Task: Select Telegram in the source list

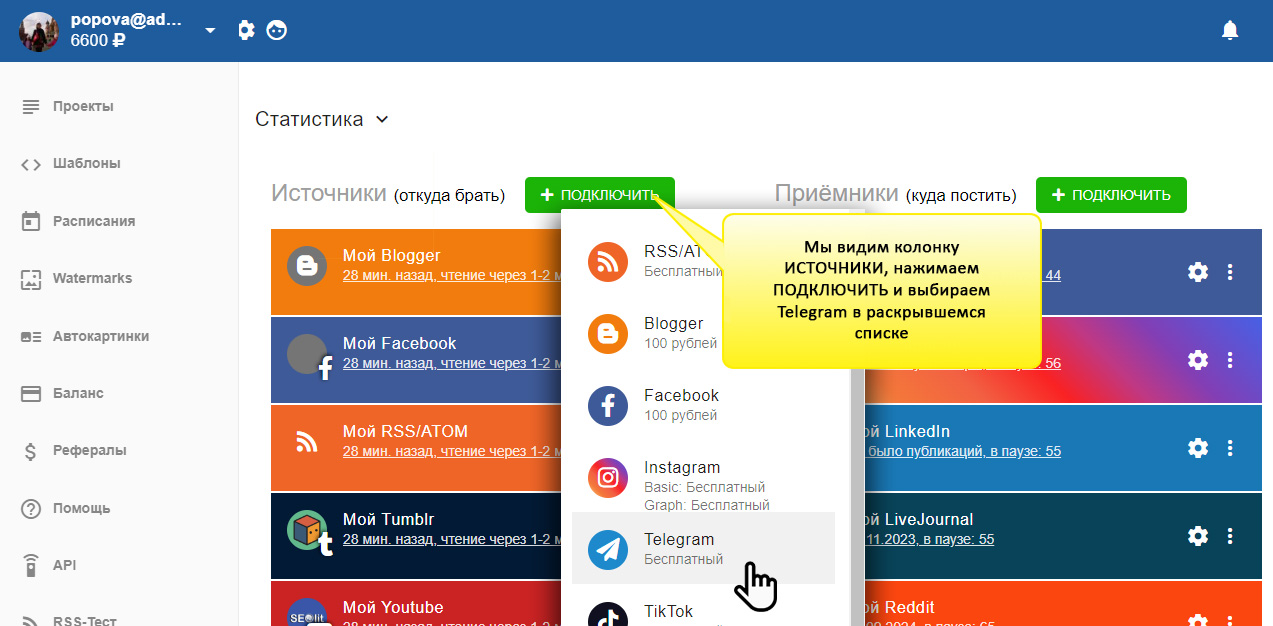Action: tap(703, 548)
